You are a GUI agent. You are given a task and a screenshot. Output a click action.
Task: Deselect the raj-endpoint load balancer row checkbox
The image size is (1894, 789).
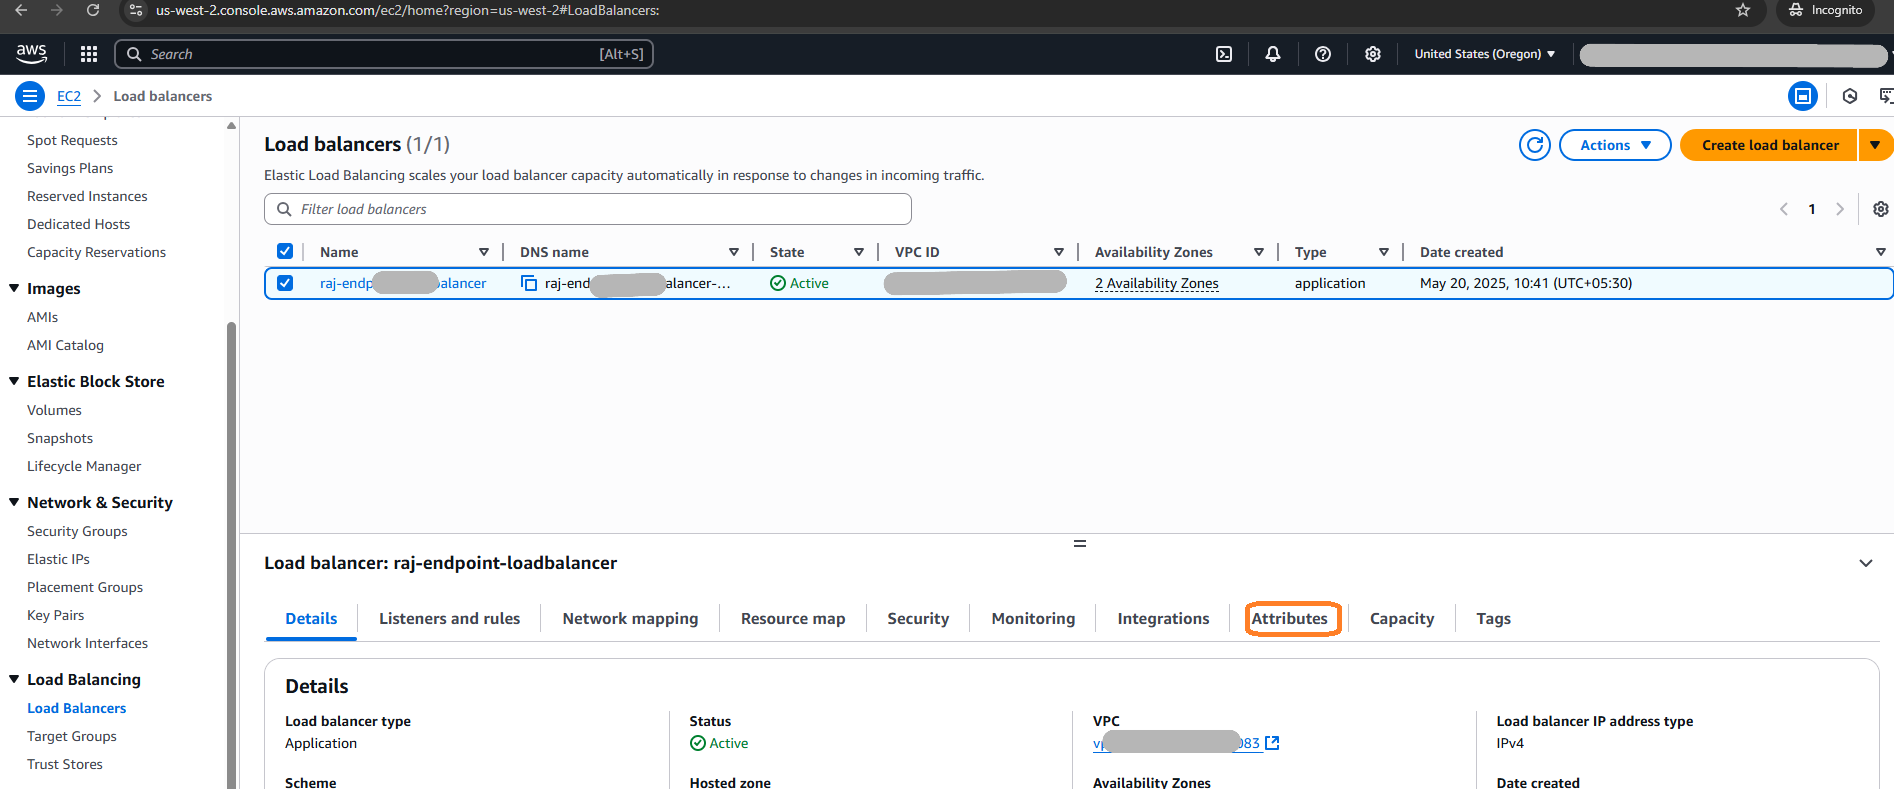[x=285, y=283]
